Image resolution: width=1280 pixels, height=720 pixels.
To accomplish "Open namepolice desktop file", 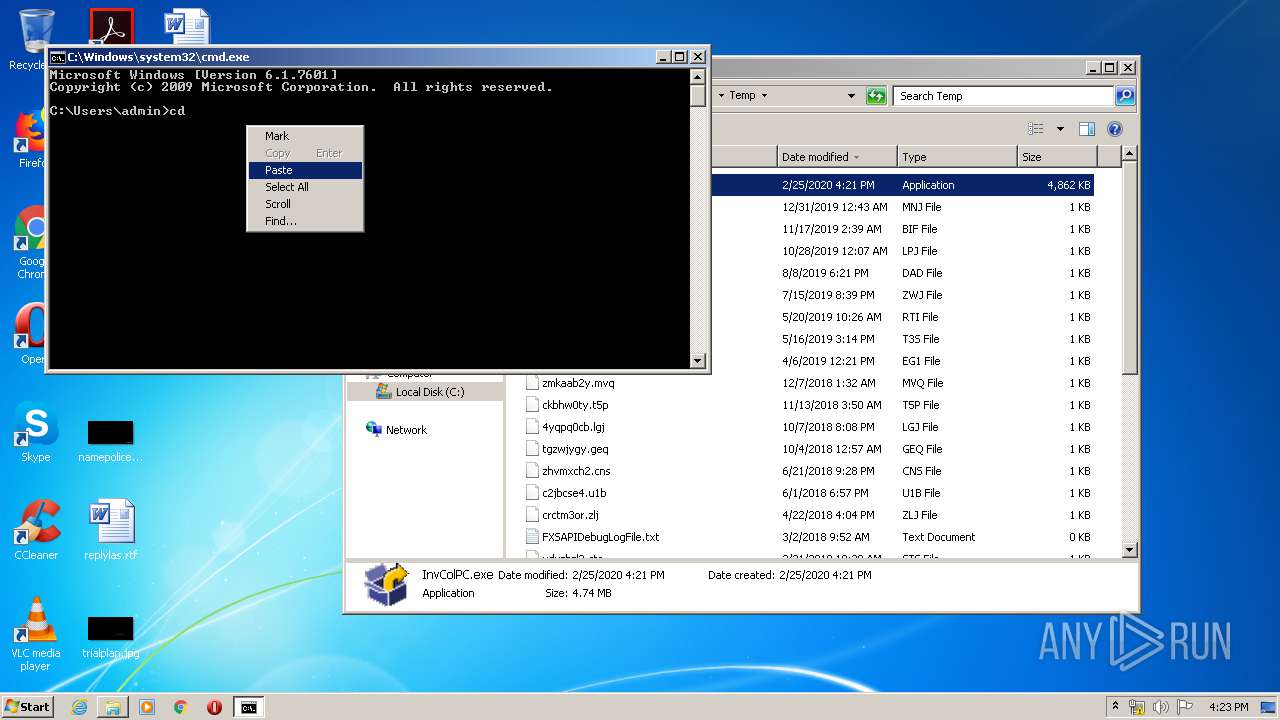I will [110, 441].
